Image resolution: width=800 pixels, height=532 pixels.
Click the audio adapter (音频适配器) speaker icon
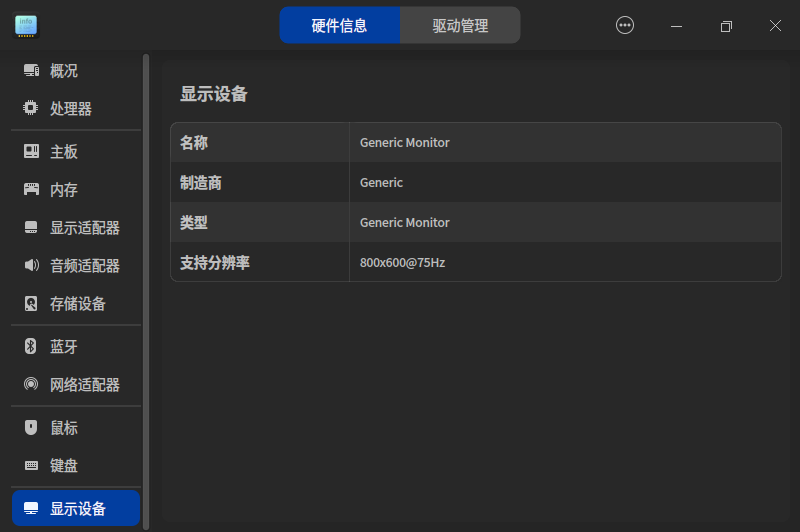(x=32, y=265)
